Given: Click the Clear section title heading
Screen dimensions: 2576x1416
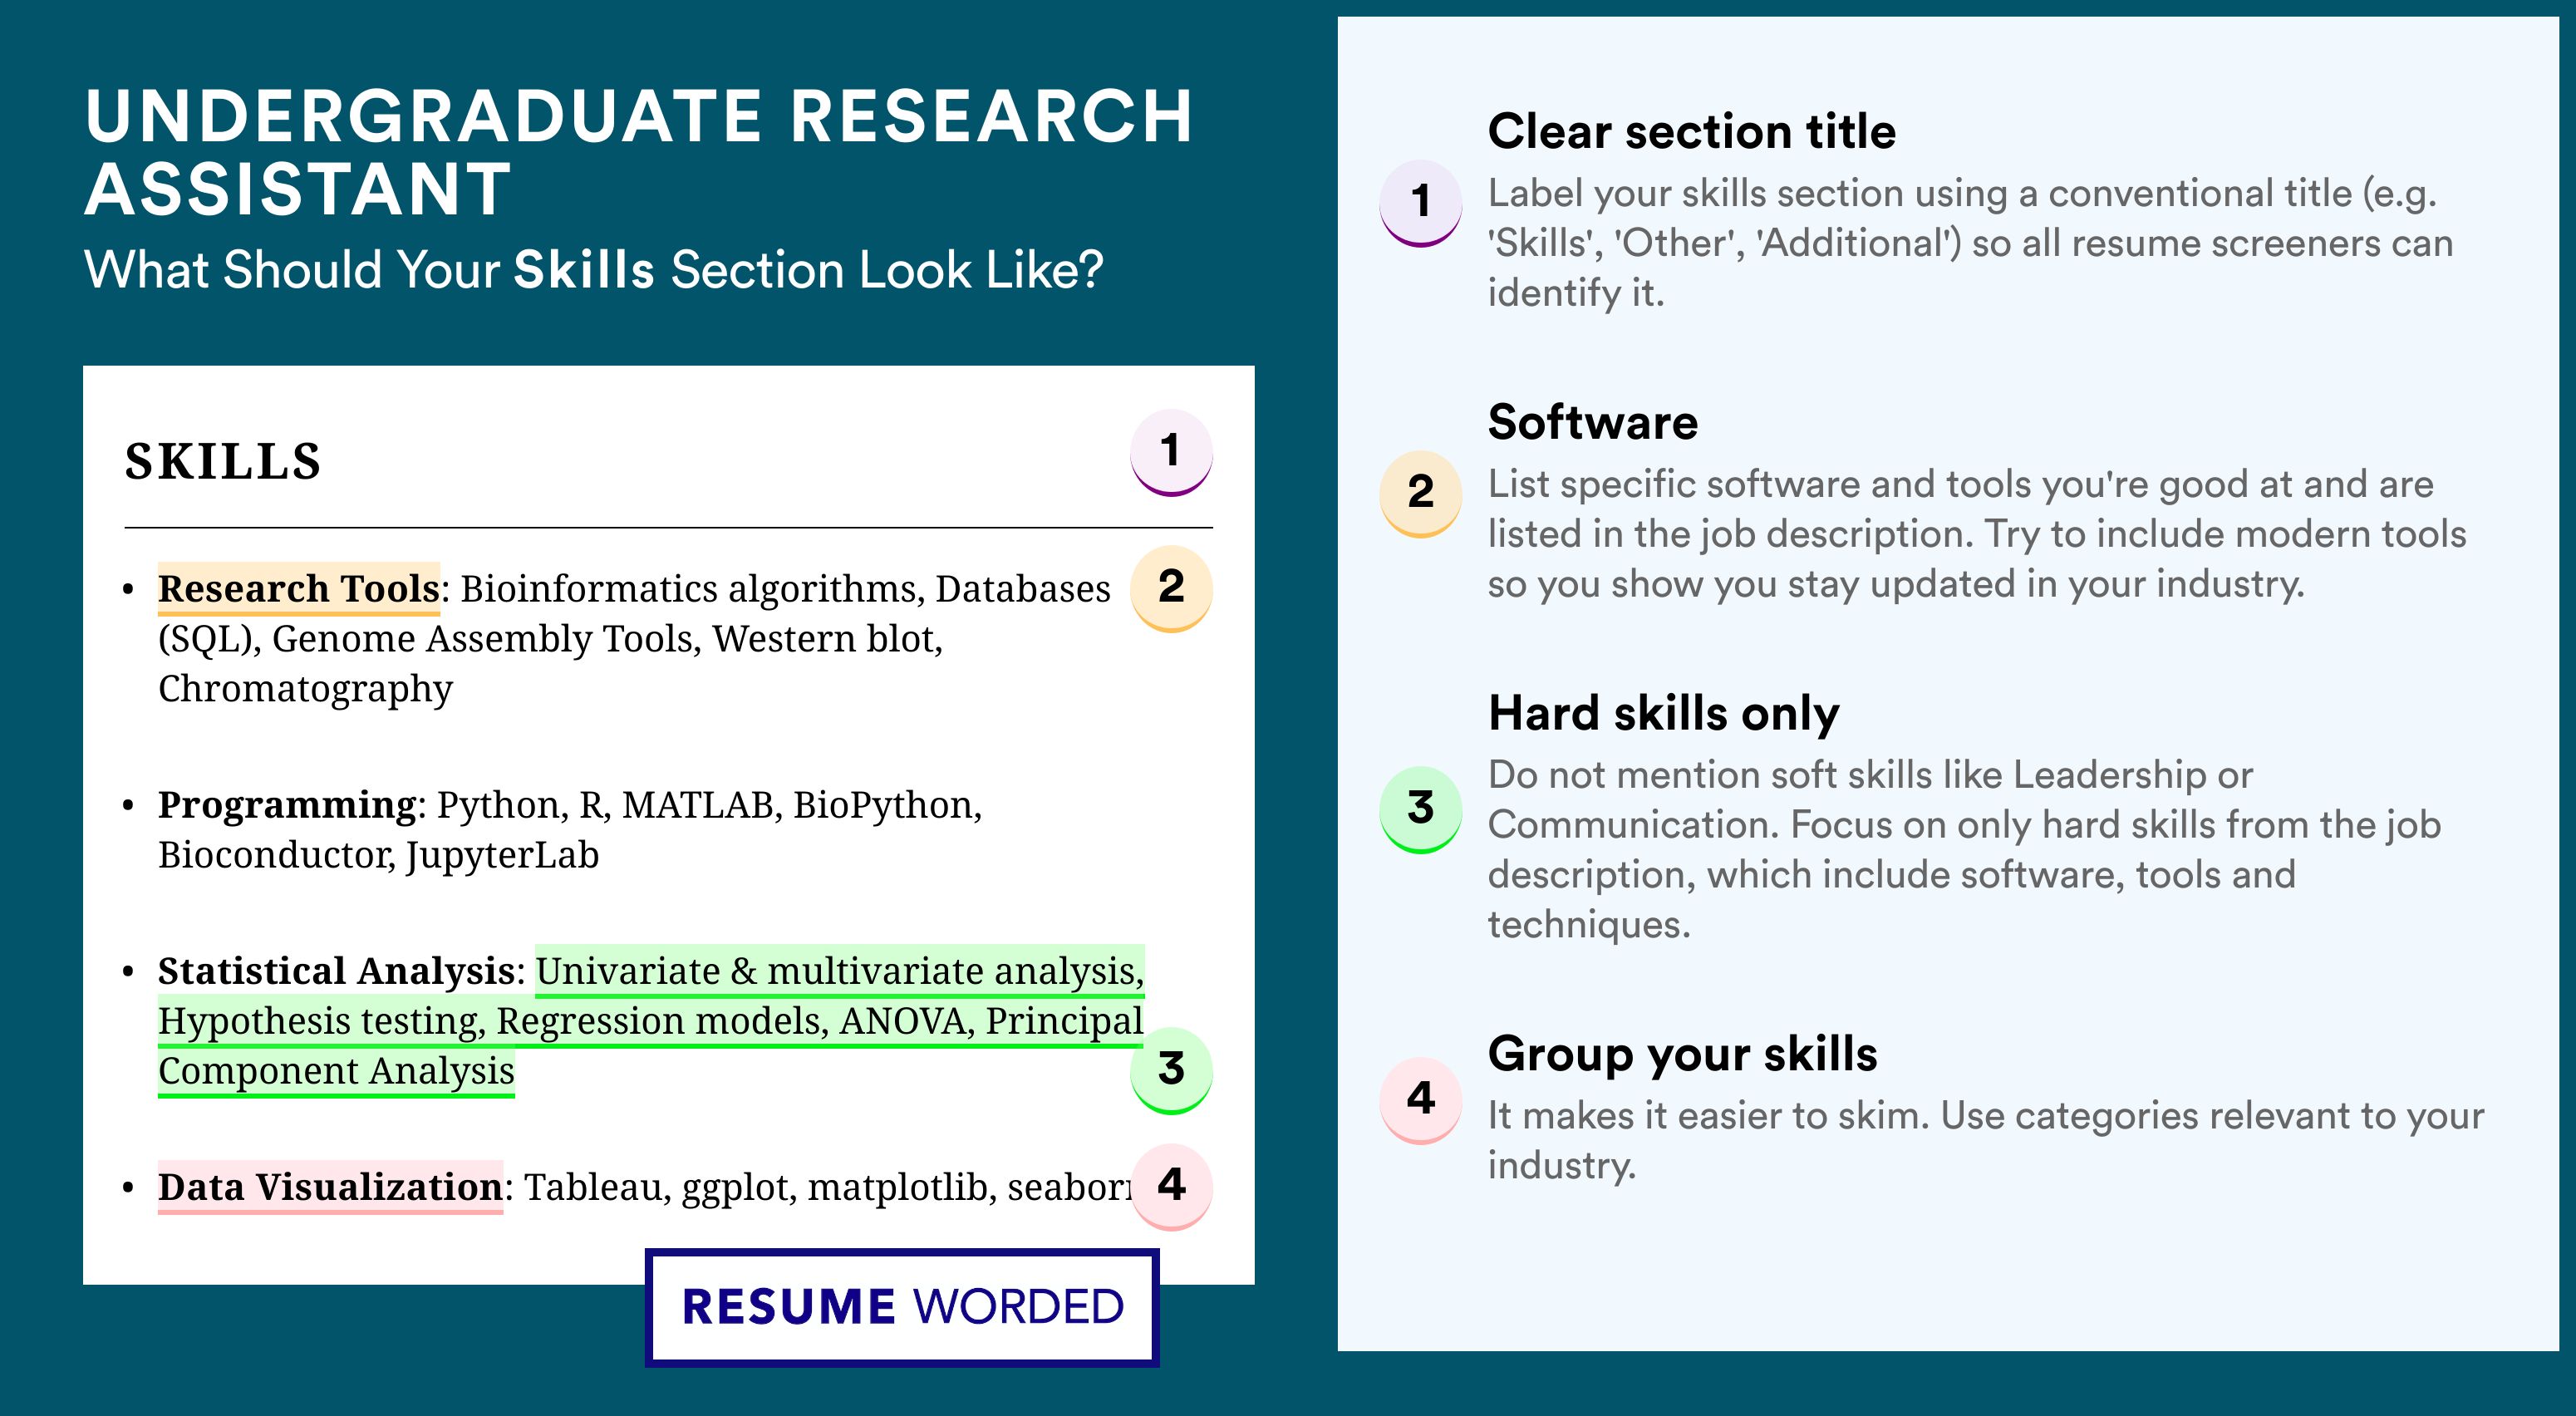Looking at the screenshot, I should (x=1691, y=131).
